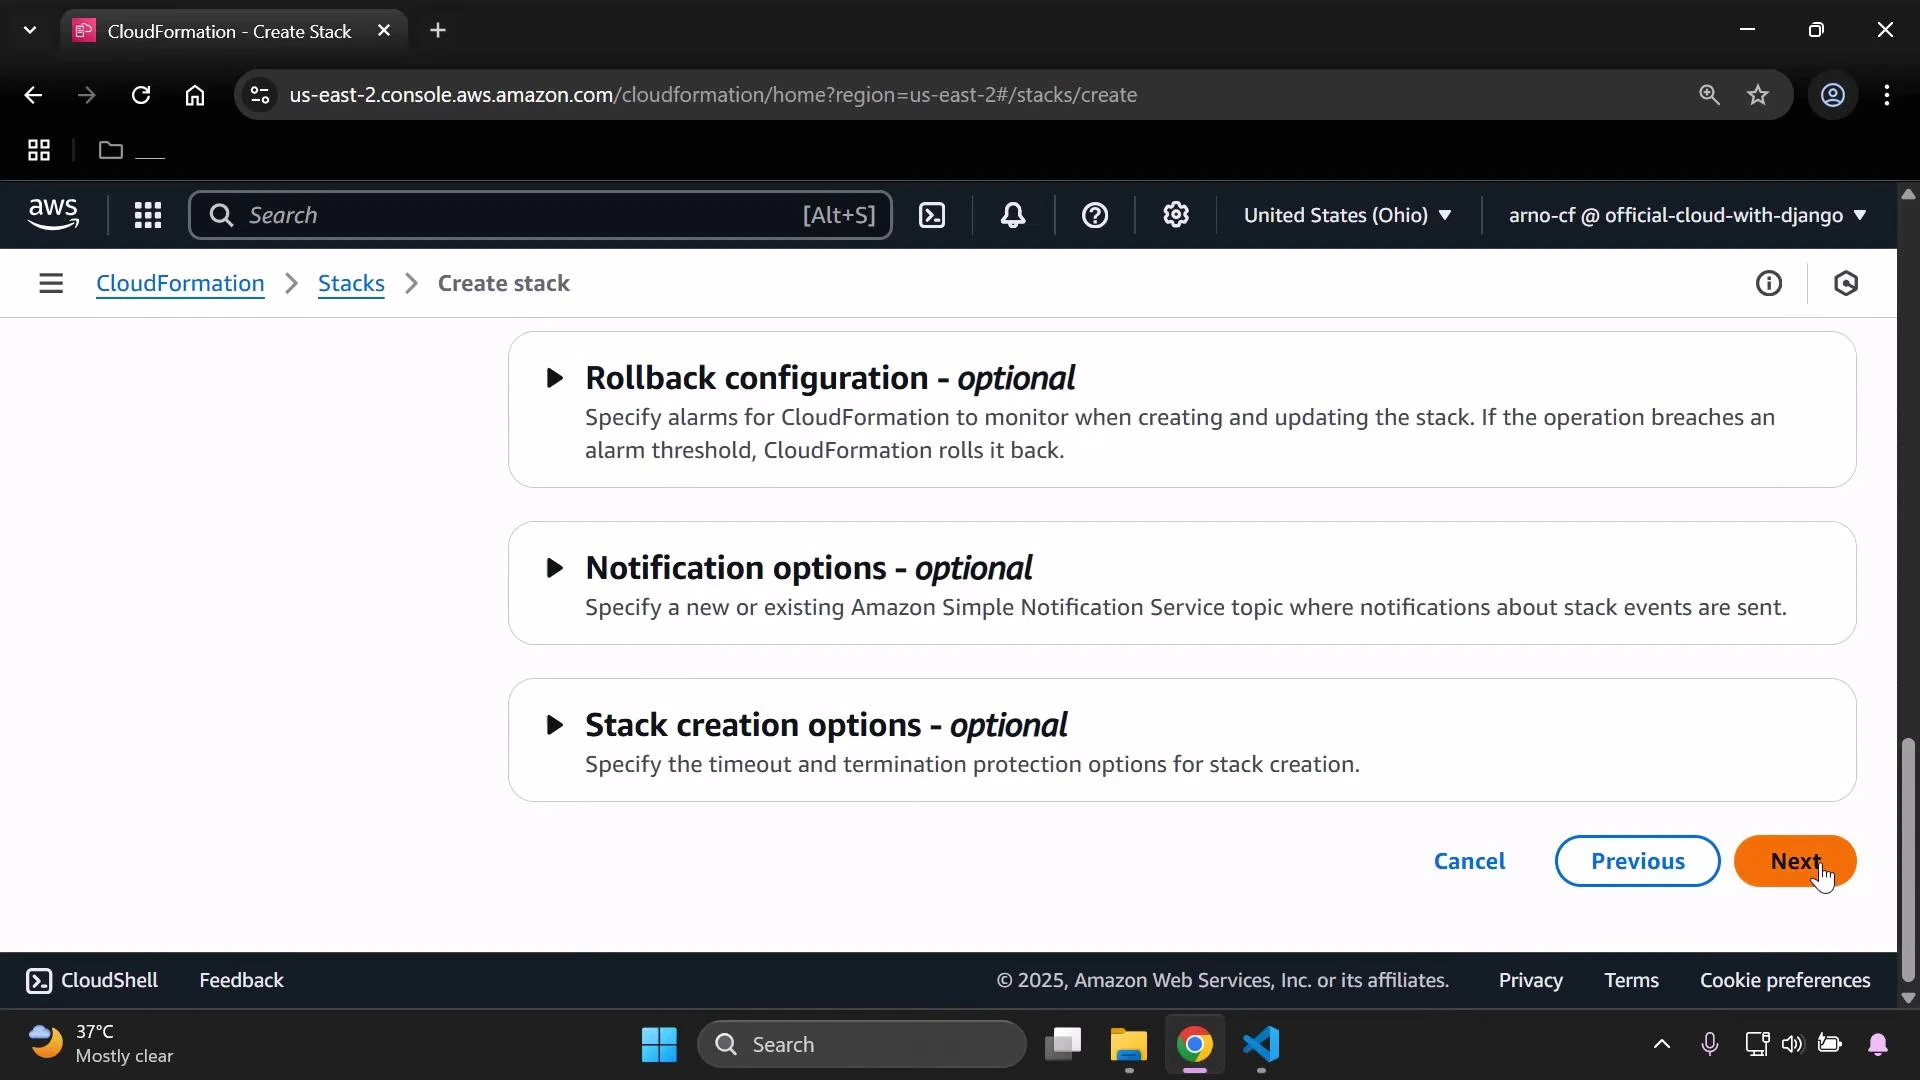Click the CloudShell icon in the footer
Image resolution: width=1920 pixels, height=1080 pixels.
click(39, 981)
